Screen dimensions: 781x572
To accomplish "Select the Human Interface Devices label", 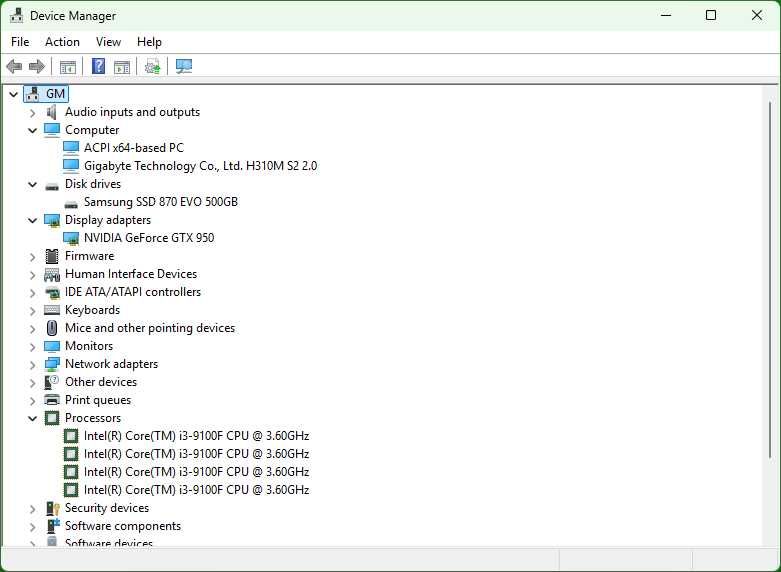I will [130, 274].
